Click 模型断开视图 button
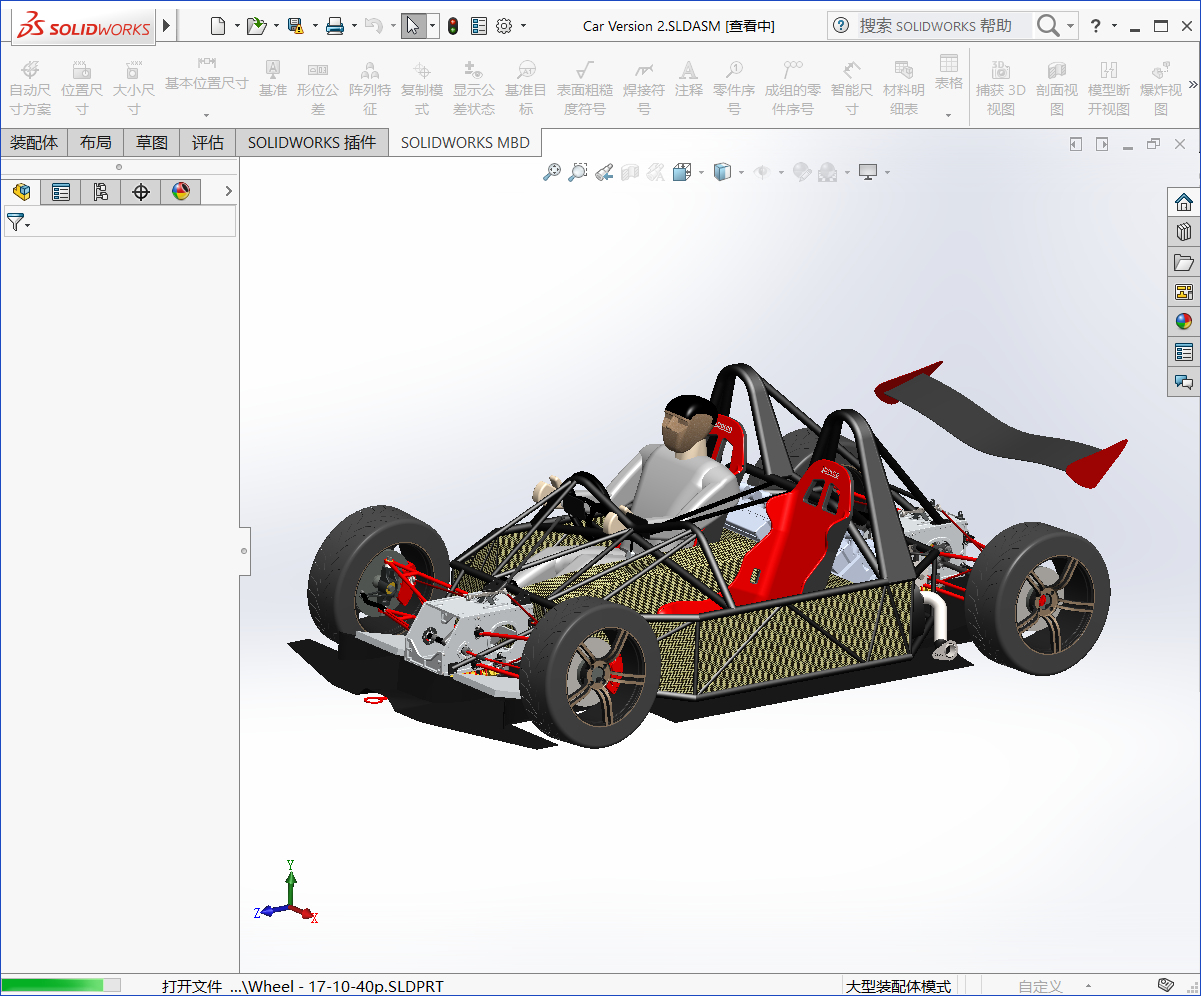This screenshot has height=996, width=1201. 1109,86
